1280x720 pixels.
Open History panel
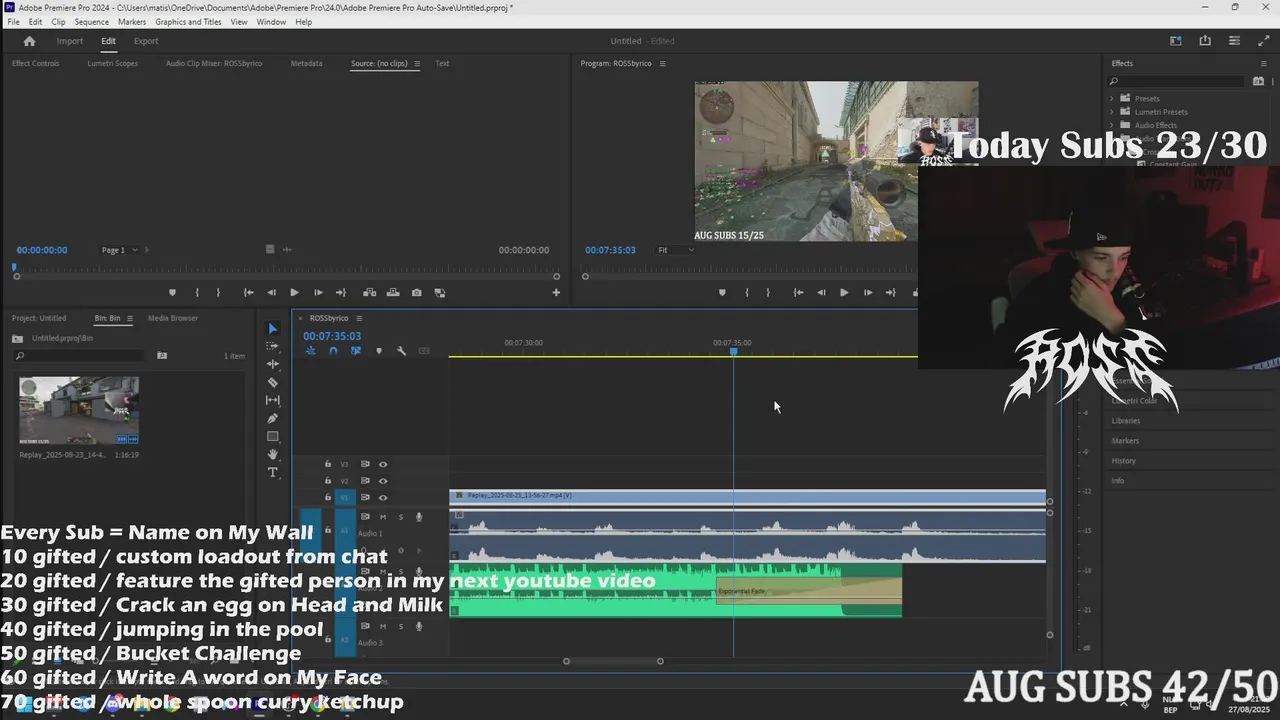coord(1124,460)
